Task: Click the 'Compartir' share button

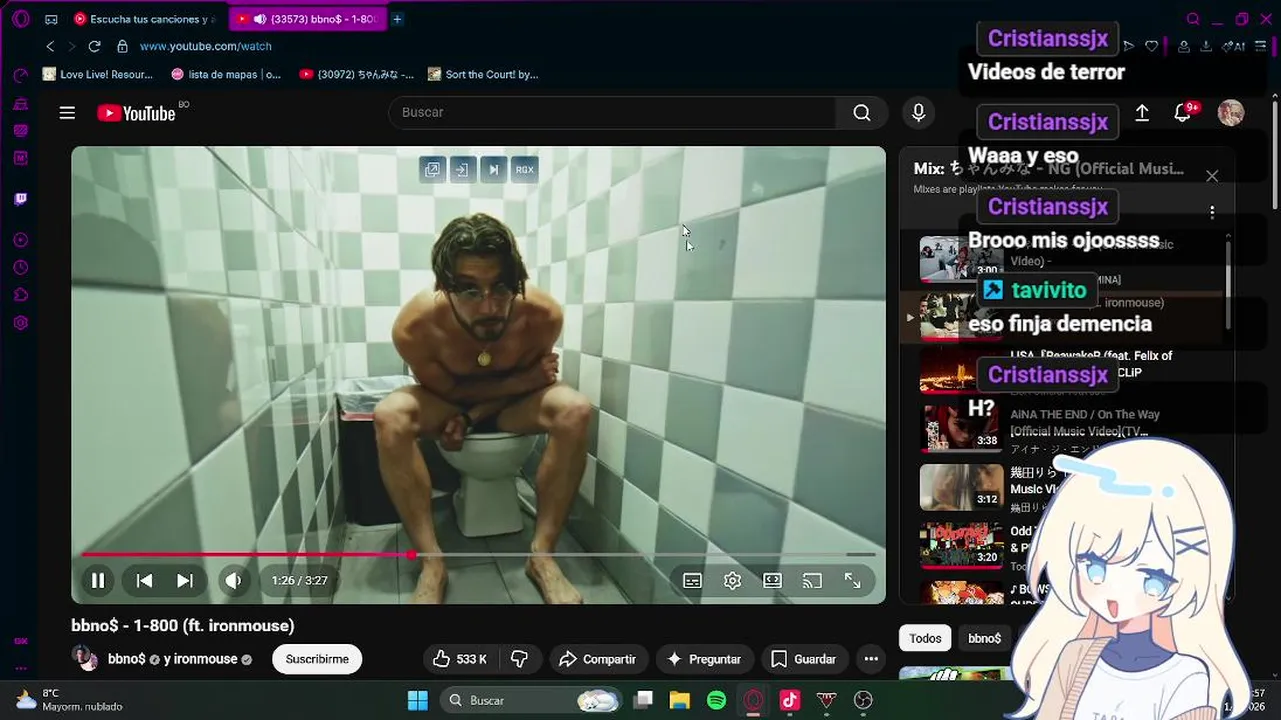Action: point(597,659)
